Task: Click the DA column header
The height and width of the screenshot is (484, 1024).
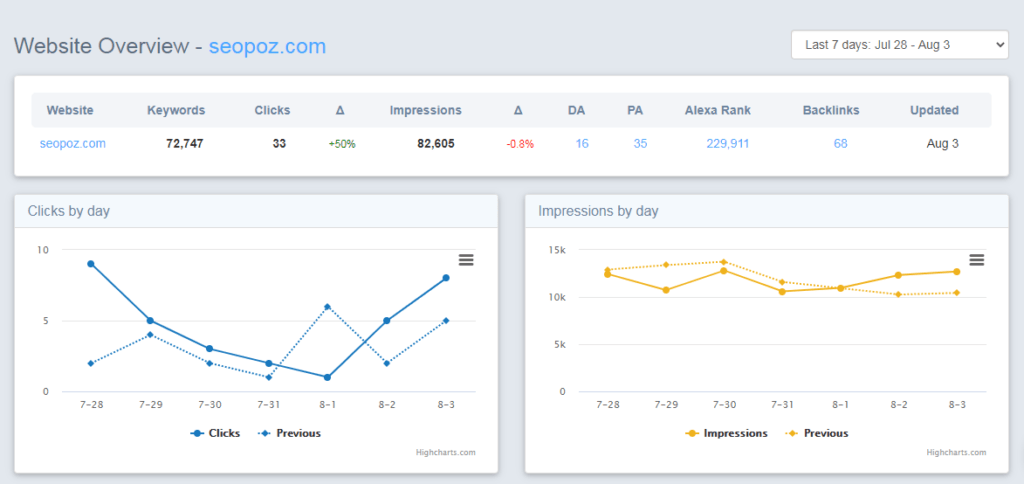Action: [577, 110]
